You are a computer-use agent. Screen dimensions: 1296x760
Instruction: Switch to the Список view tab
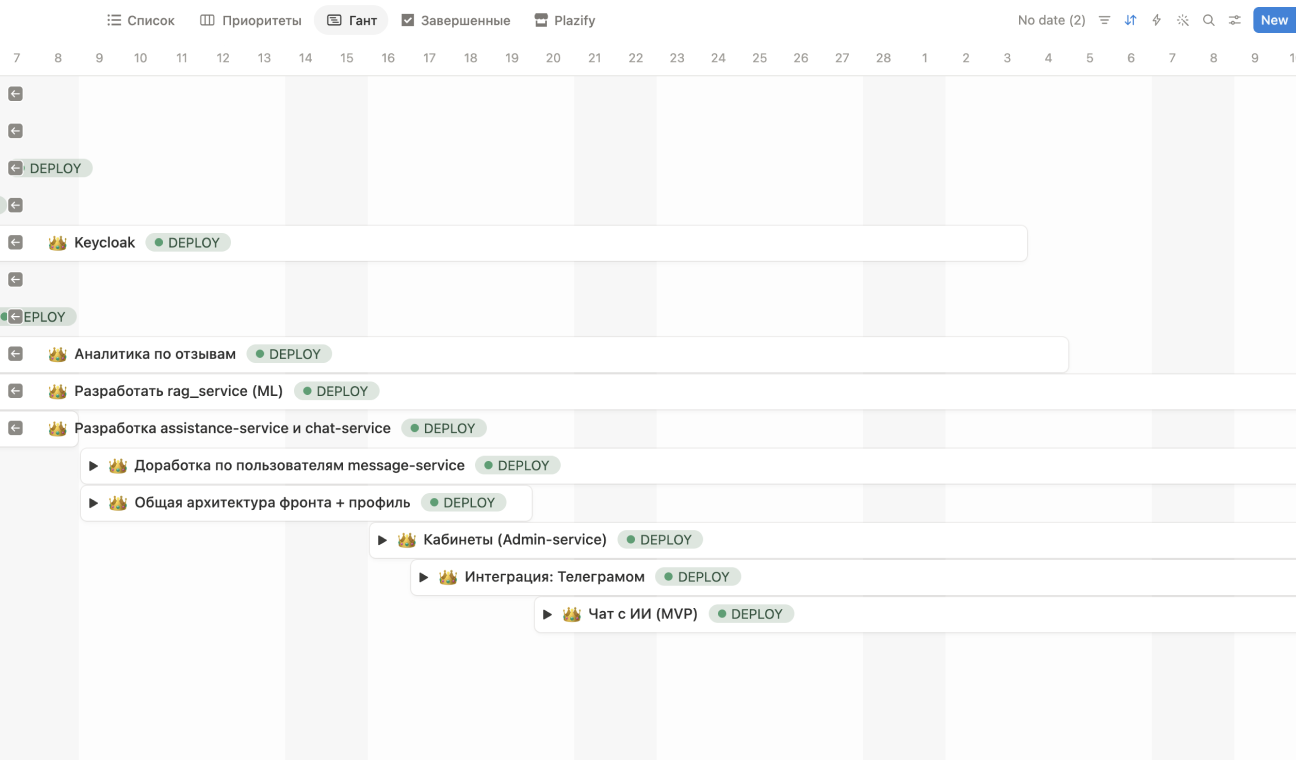point(141,20)
